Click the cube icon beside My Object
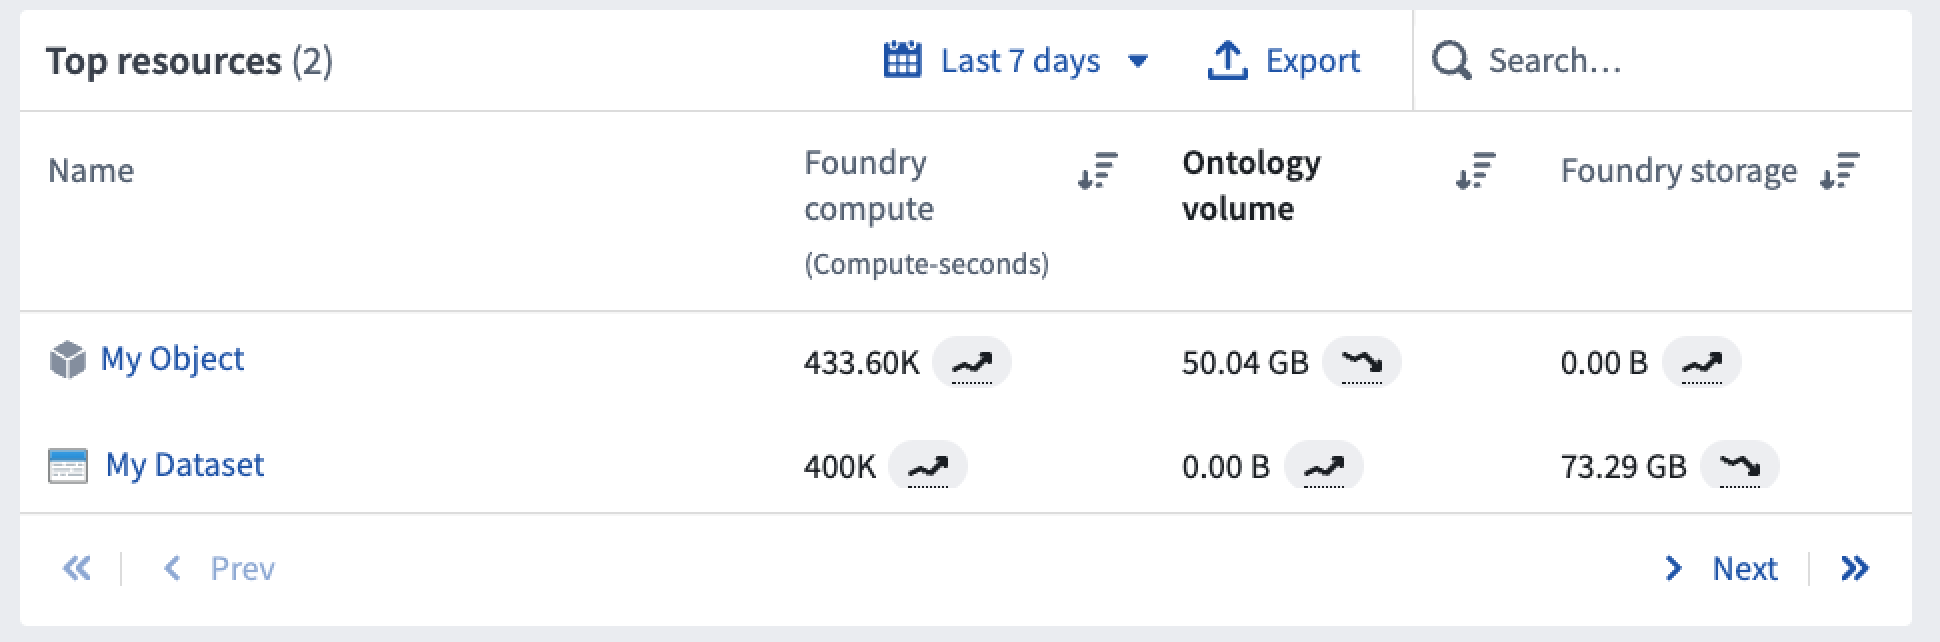The width and height of the screenshot is (1940, 642). [67, 360]
